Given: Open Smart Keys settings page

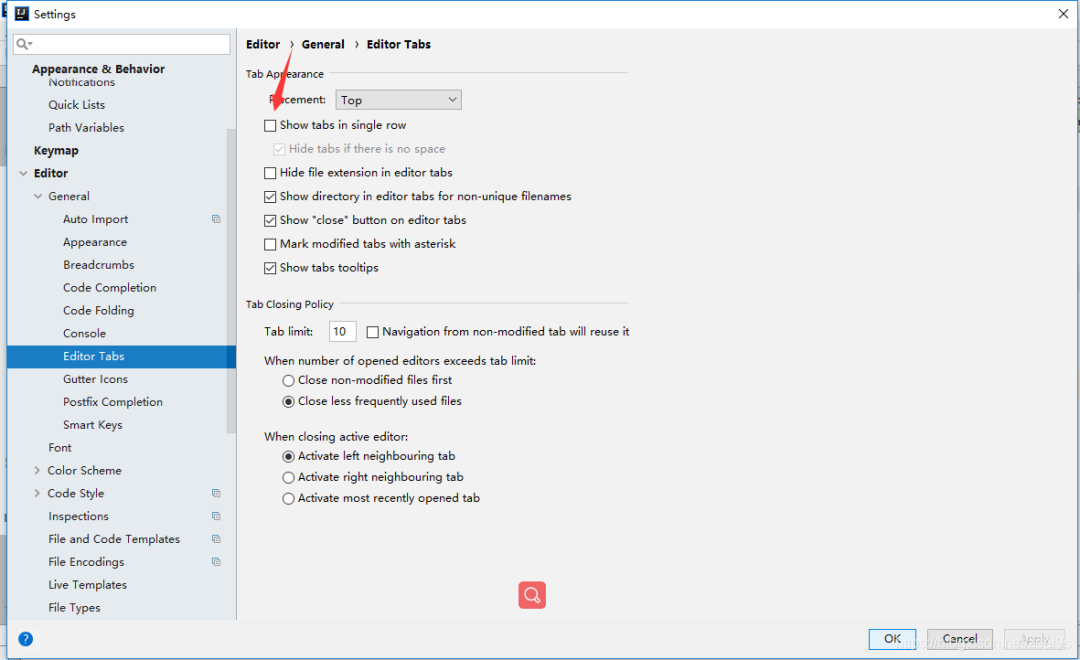Looking at the screenshot, I should (93, 425).
